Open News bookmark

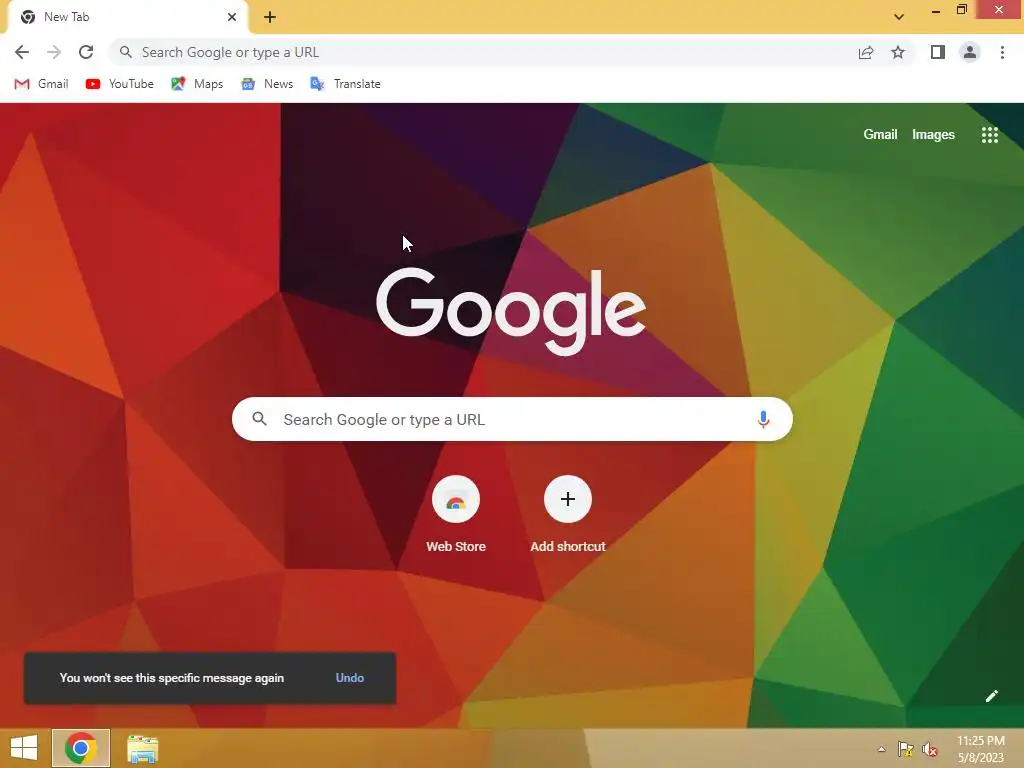click(267, 84)
